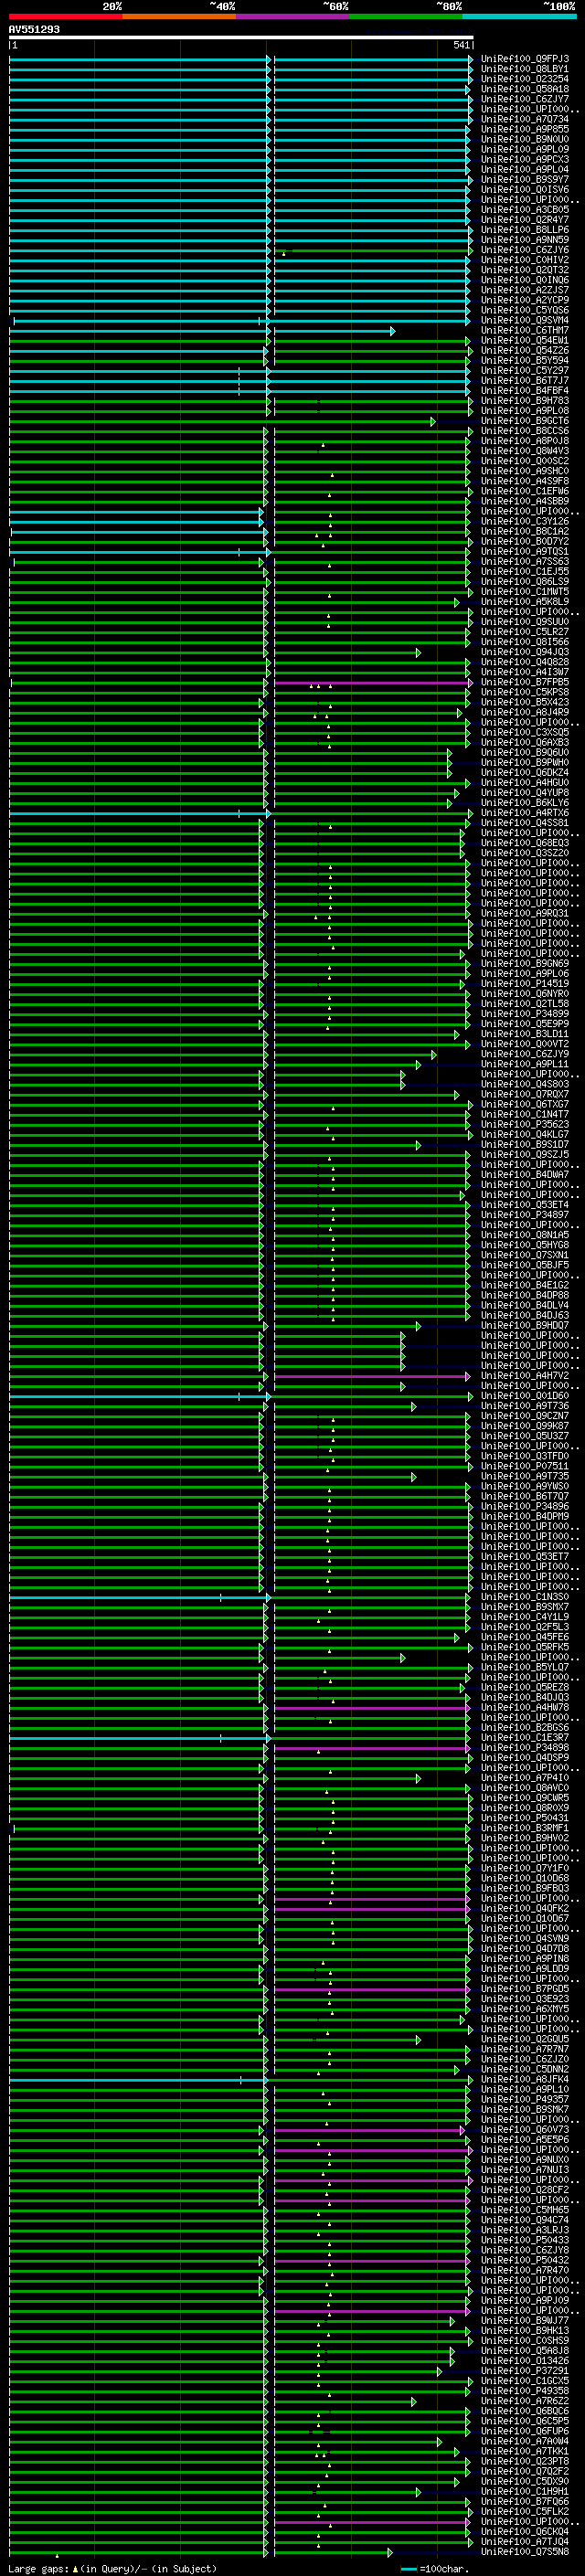Click hit label UniRef100_P49358
Screen dimensions: 585x2576
524,2390
